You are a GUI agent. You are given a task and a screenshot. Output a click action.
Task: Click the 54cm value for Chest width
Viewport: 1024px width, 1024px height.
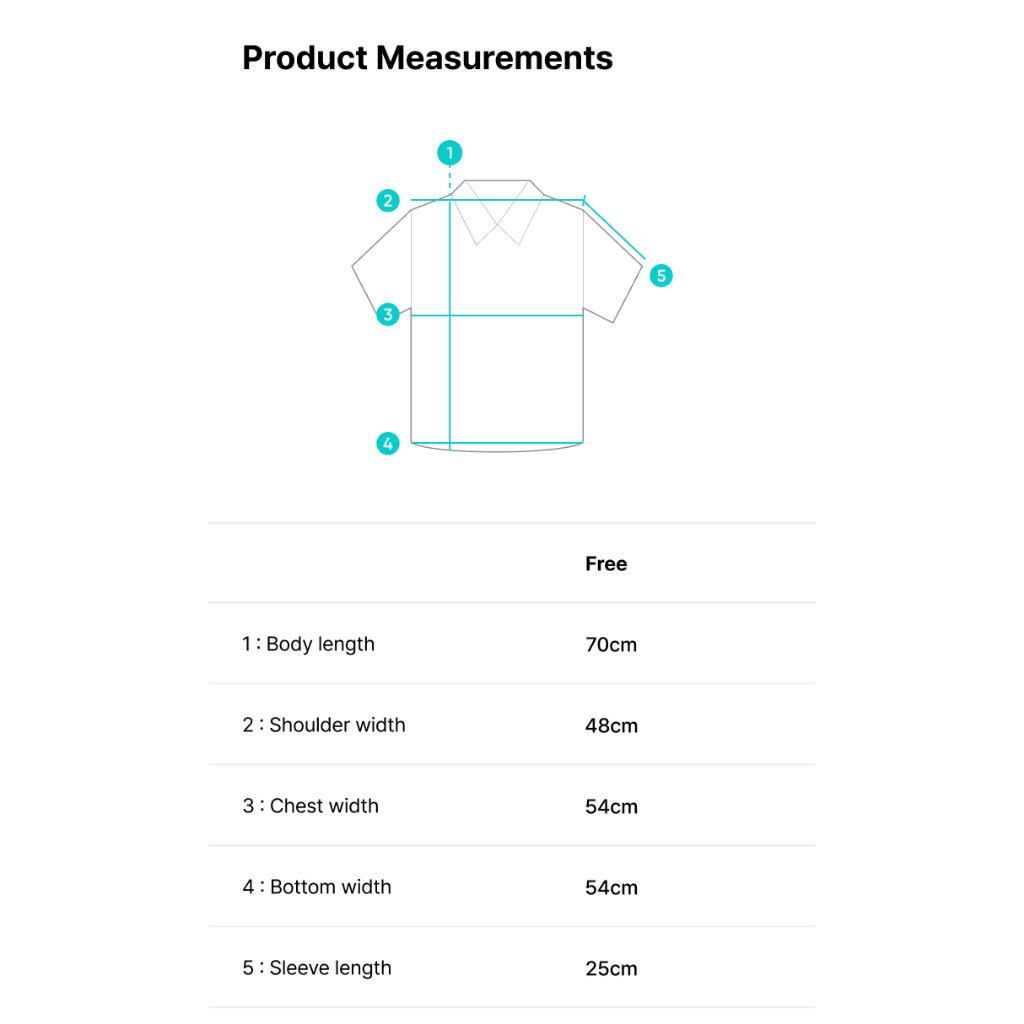[610, 807]
